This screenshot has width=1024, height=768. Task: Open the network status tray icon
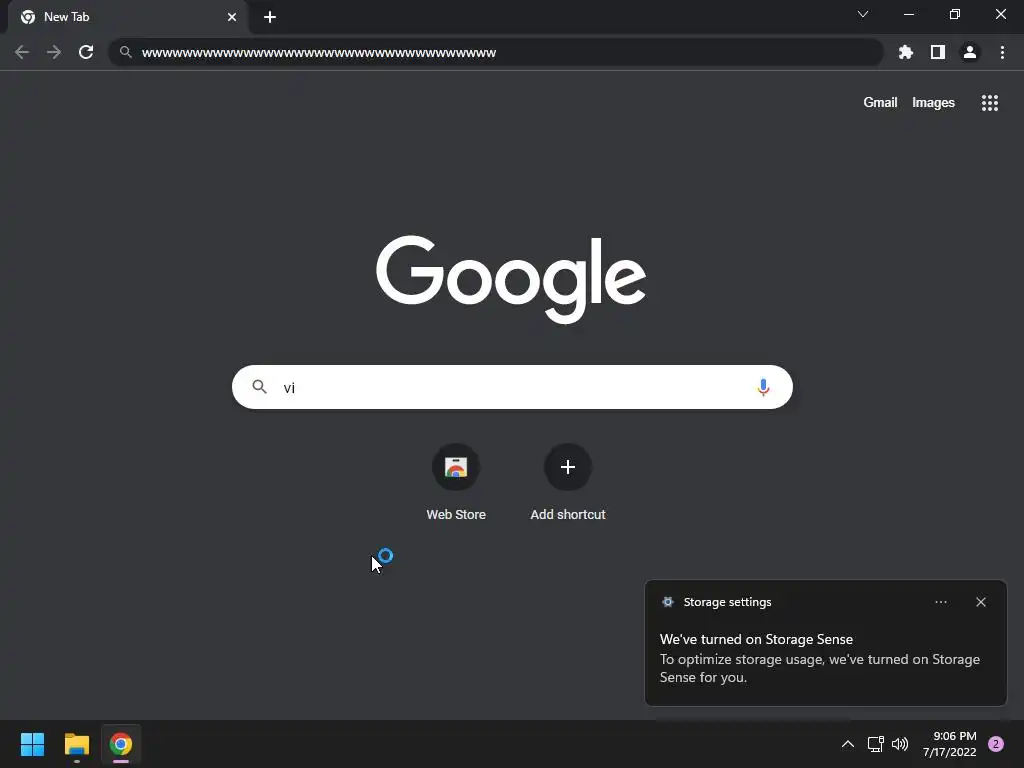pyautogui.click(x=875, y=744)
